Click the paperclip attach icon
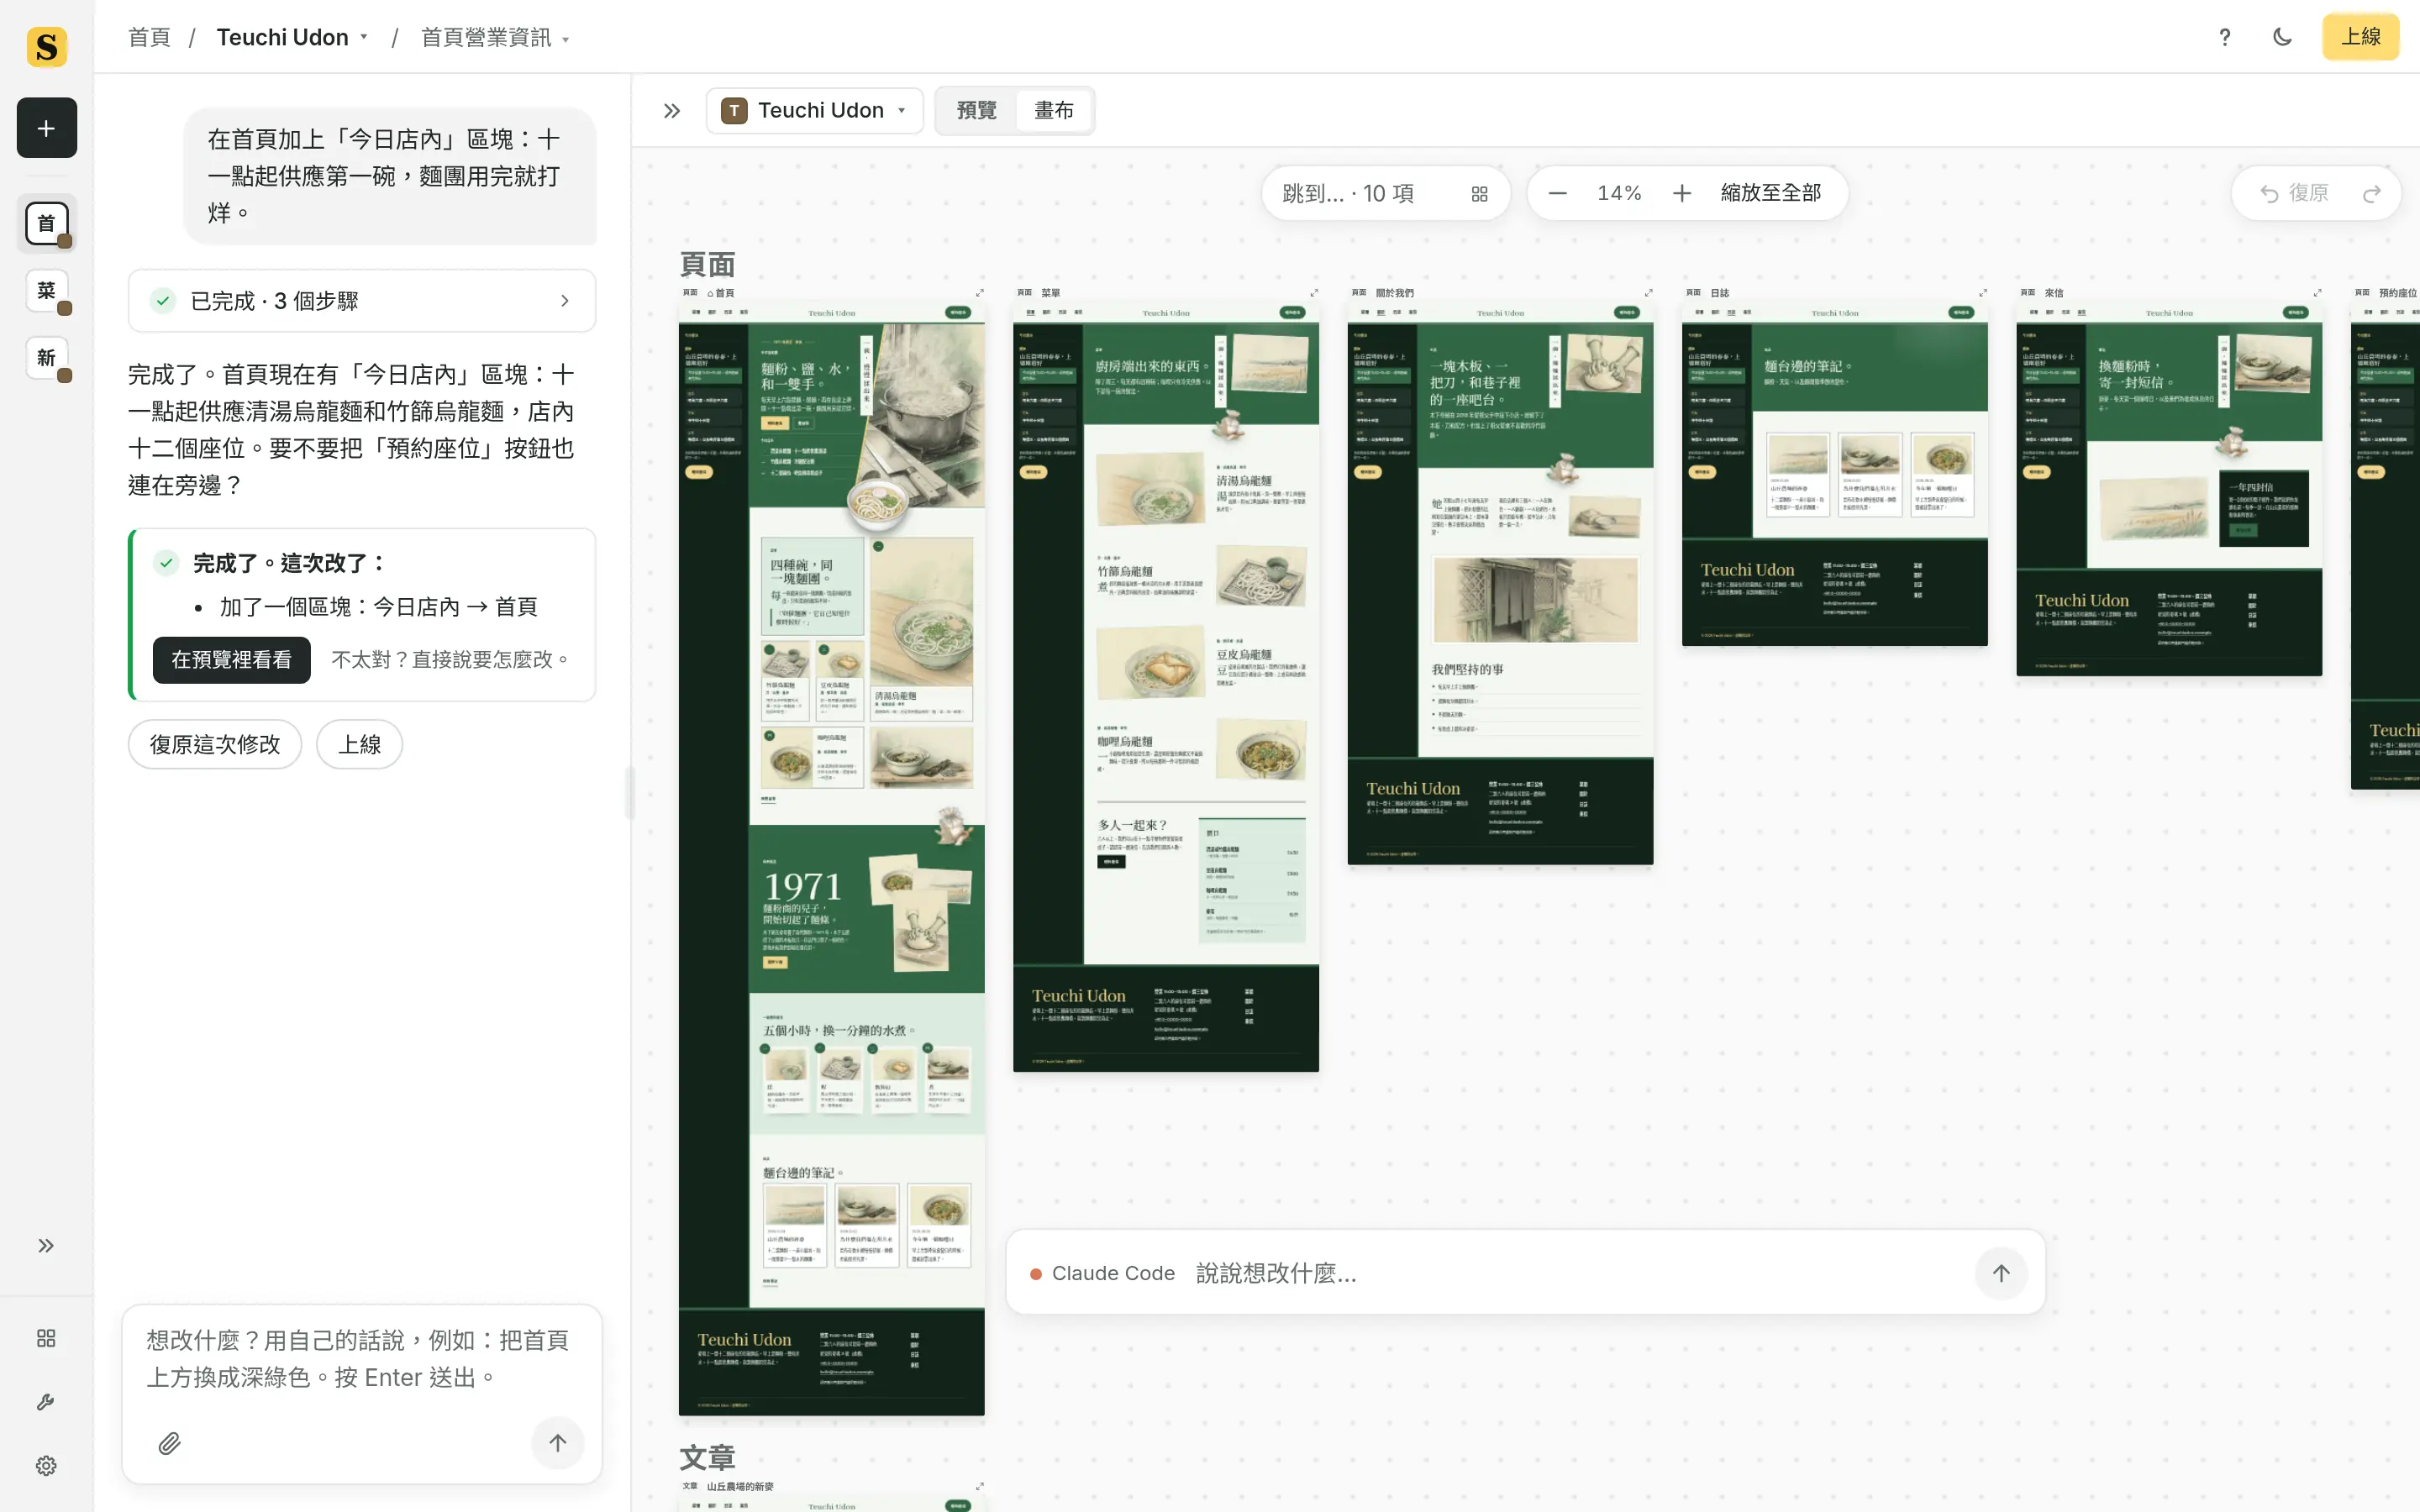The height and width of the screenshot is (1512, 2420). click(x=170, y=1443)
